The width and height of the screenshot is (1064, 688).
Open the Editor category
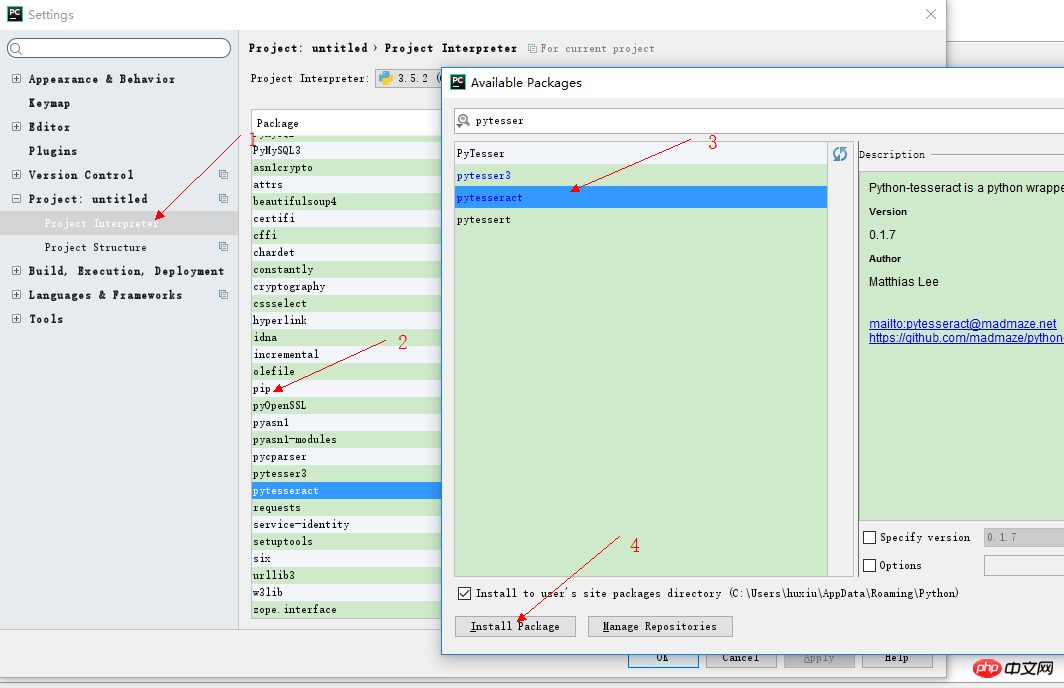click(x=49, y=127)
